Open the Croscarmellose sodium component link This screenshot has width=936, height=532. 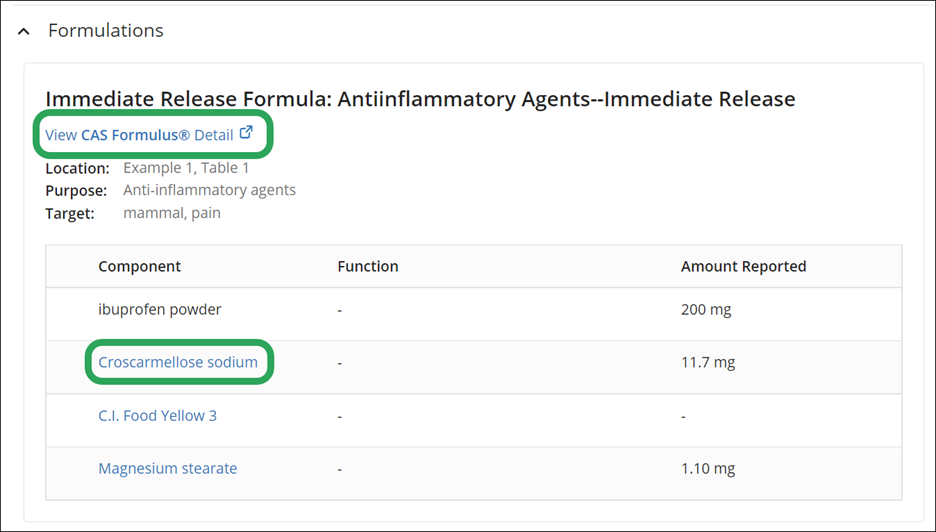click(178, 362)
